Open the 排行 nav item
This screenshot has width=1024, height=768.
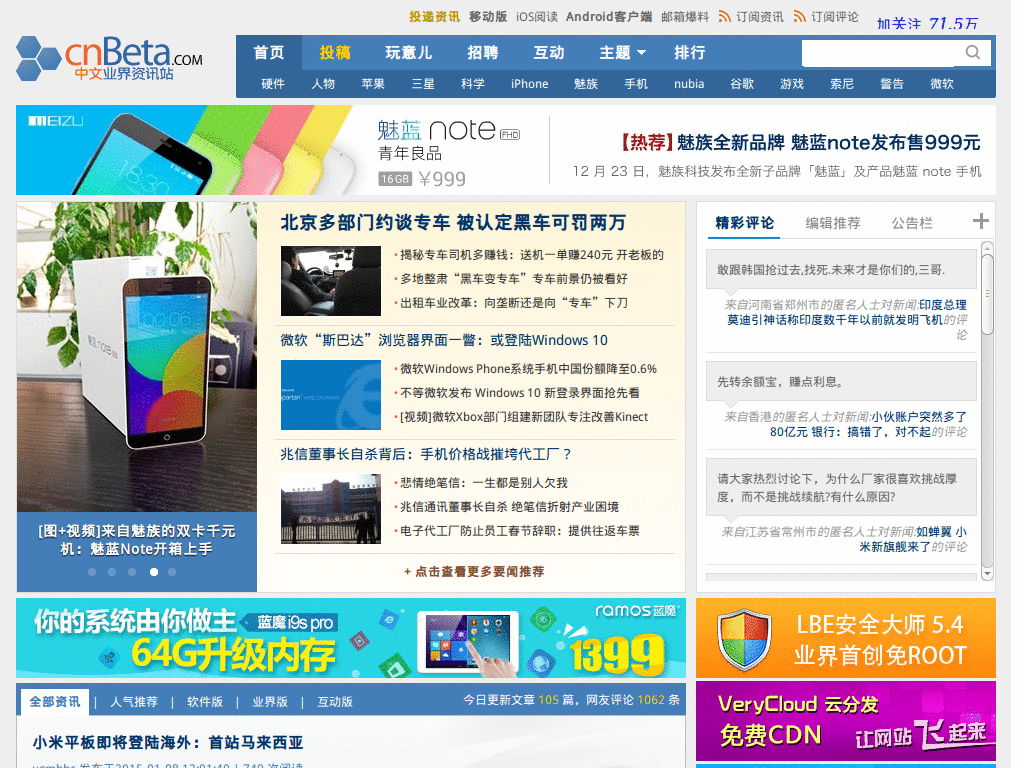690,52
